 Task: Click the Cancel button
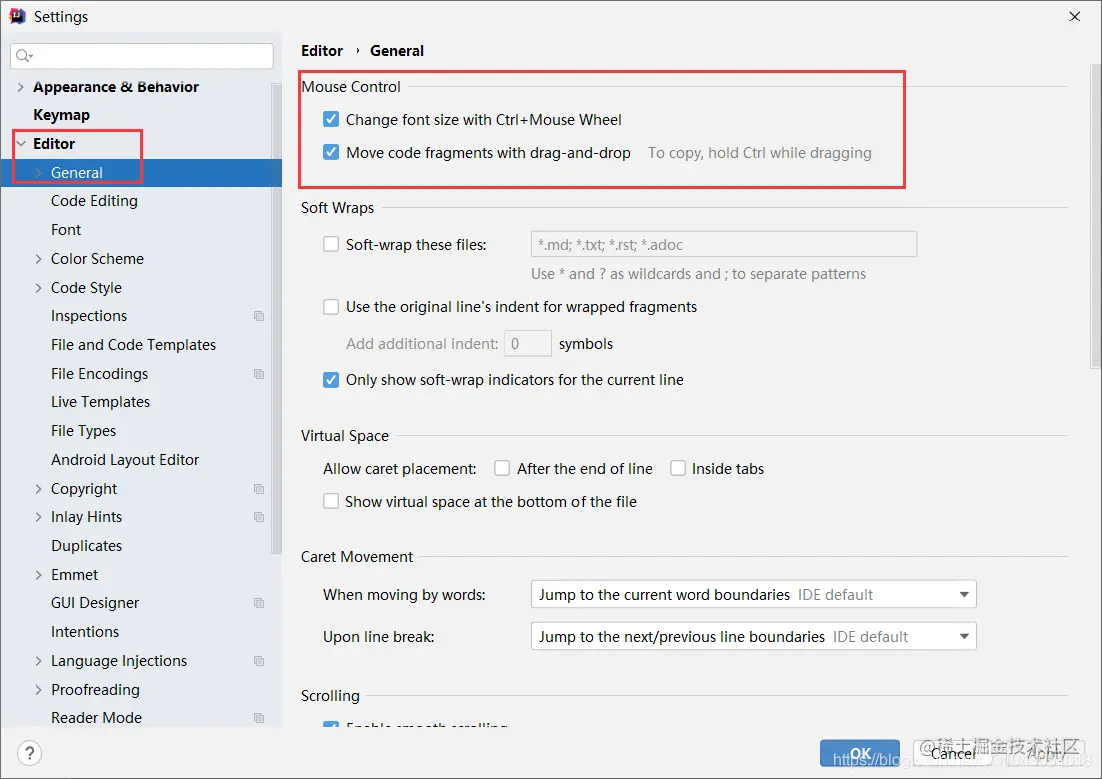[x=953, y=753]
